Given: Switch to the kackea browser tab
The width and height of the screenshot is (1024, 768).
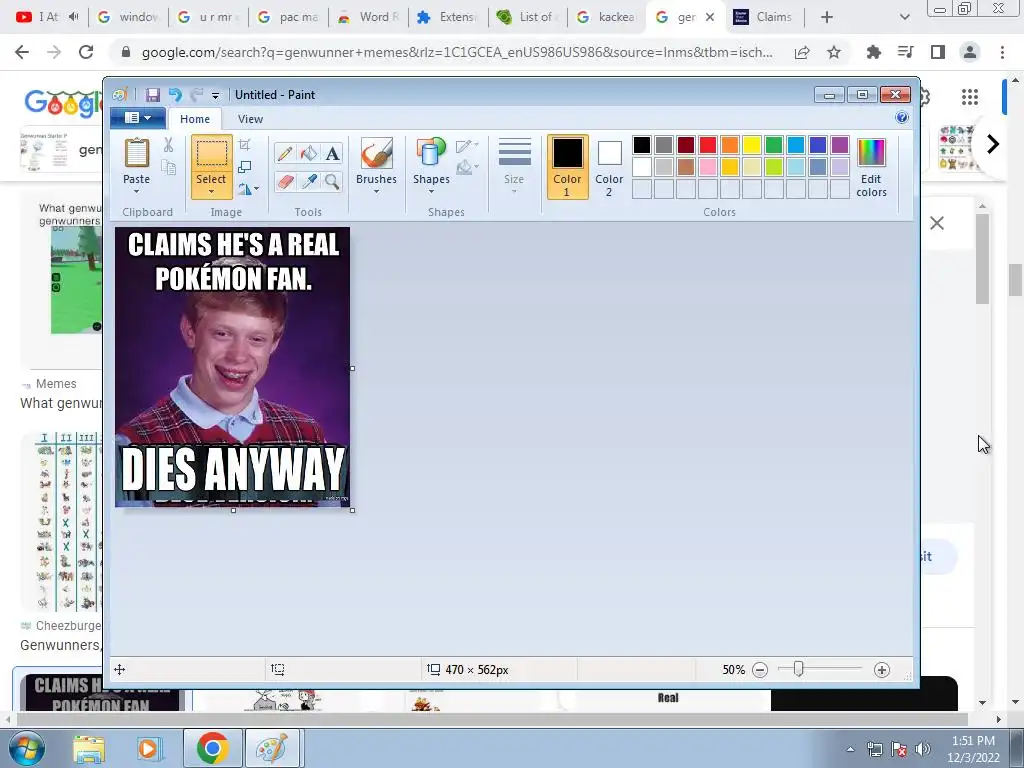Looking at the screenshot, I should coord(609,17).
